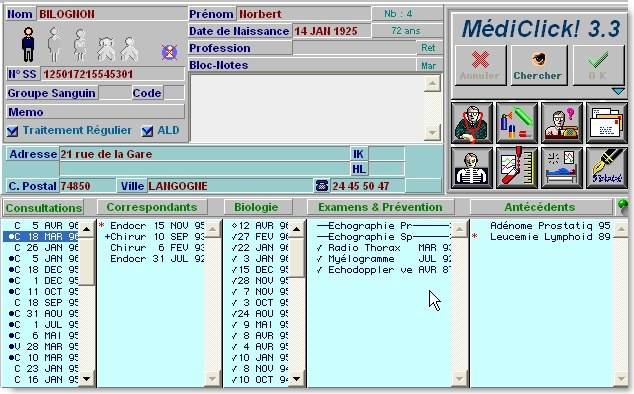Click the Chercher button
The width and height of the screenshot is (634, 394).
click(539, 65)
